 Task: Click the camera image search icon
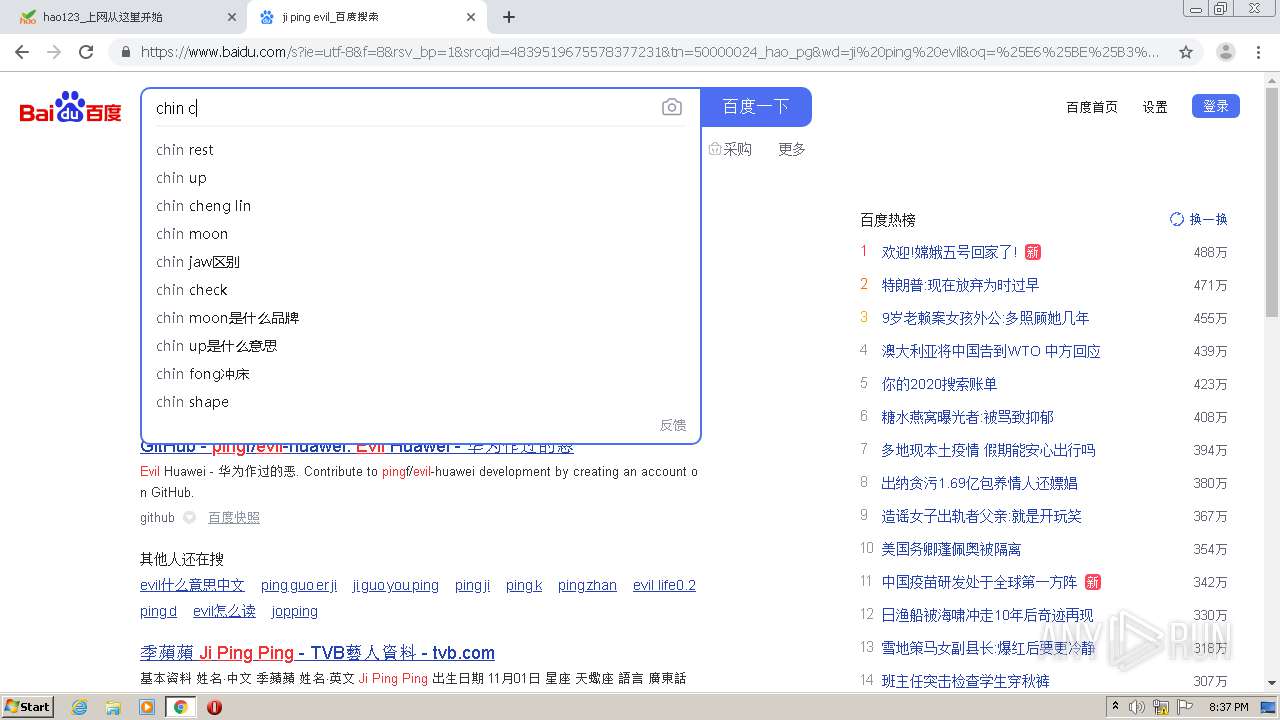click(672, 107)
